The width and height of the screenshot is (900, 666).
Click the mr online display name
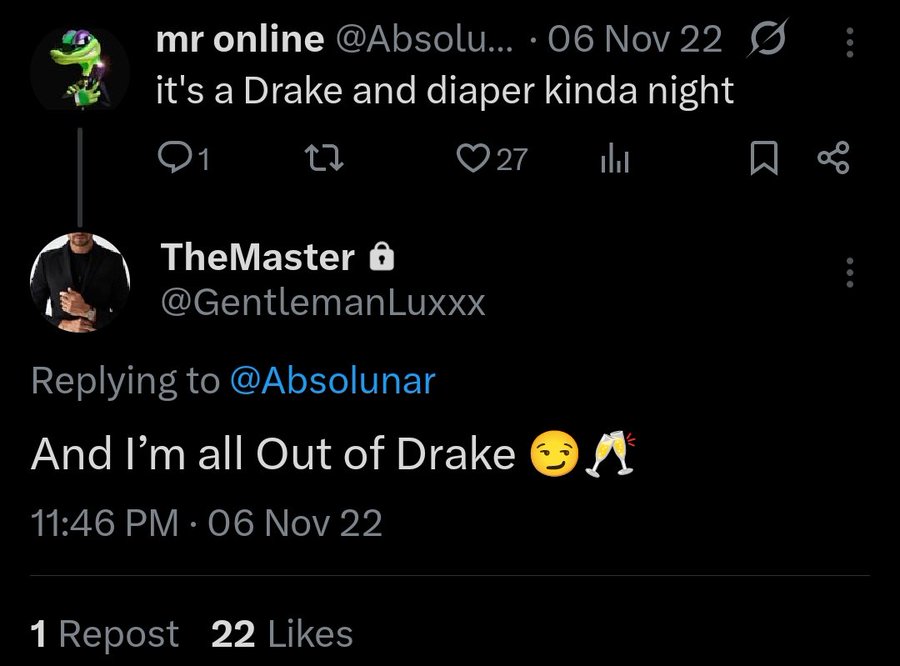[x=240, y=40]
